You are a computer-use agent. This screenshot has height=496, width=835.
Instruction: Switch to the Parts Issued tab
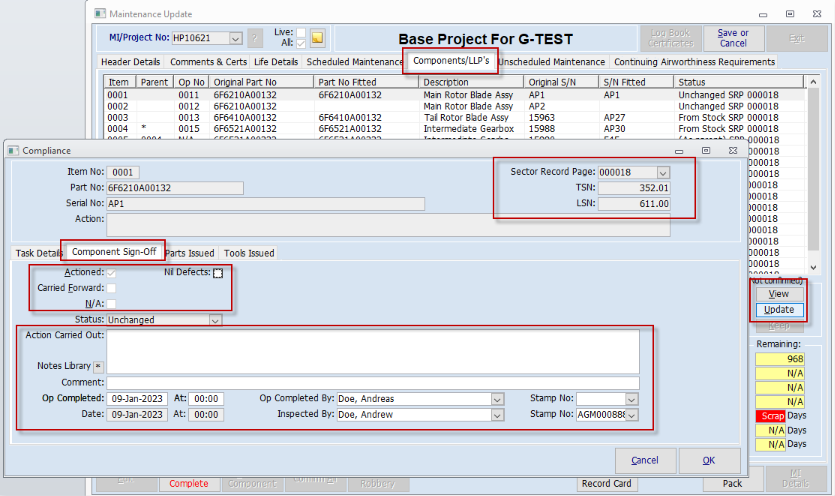190,253
